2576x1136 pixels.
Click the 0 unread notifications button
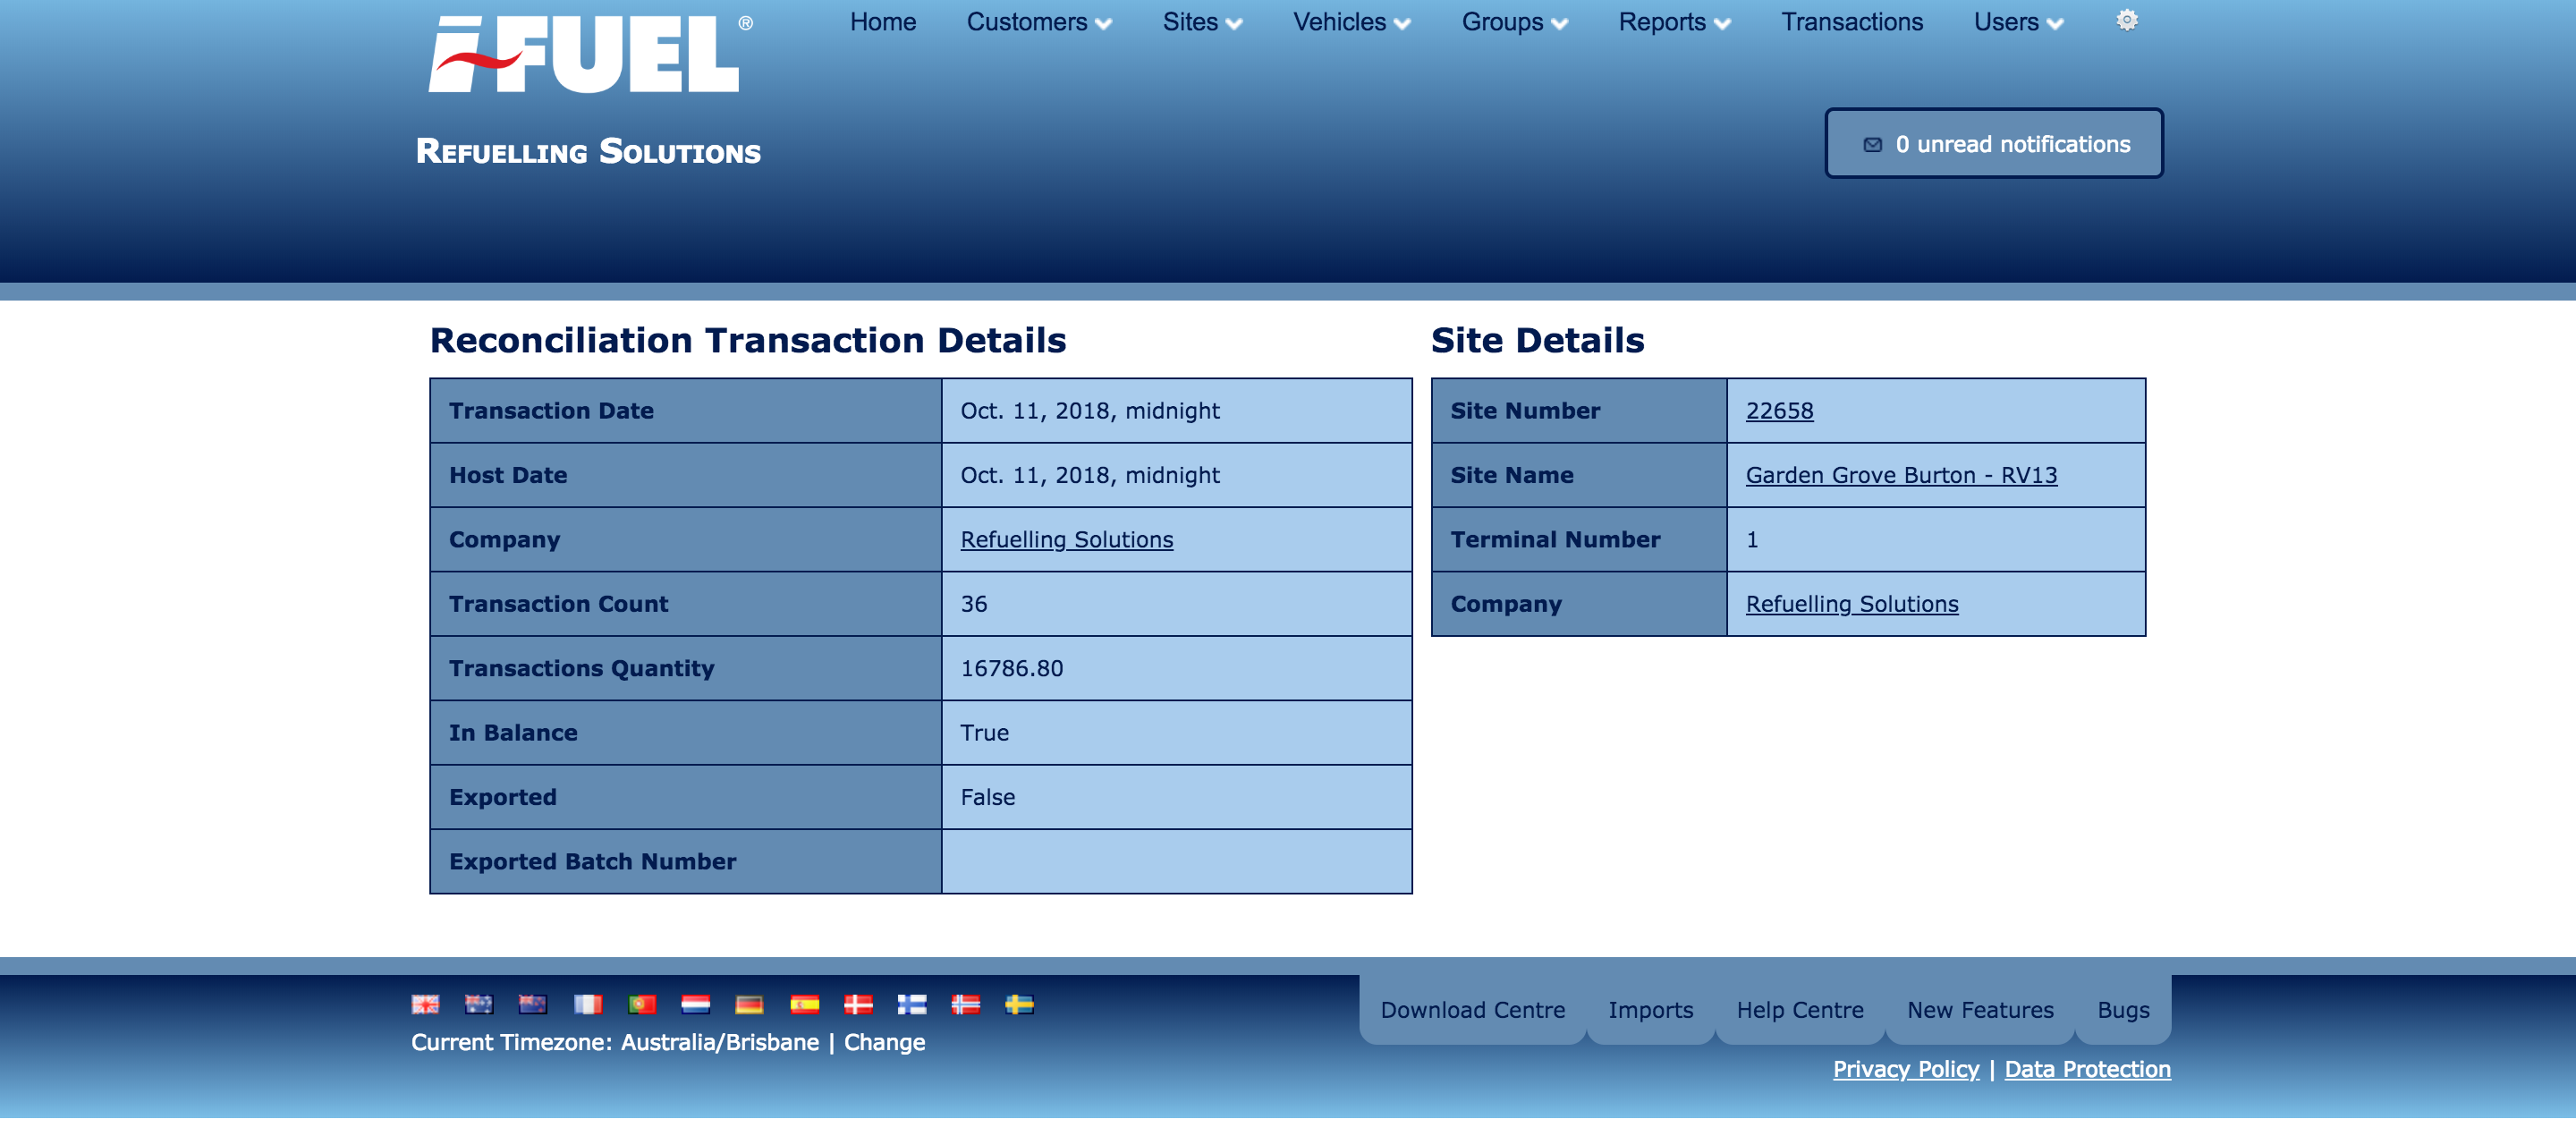tap(1993, 144)
